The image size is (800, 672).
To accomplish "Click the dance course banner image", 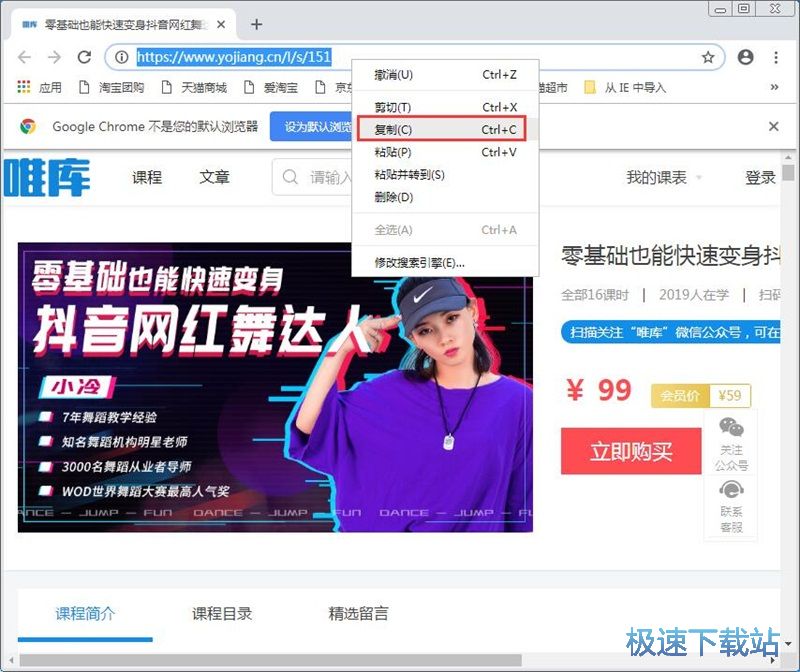I will point(276,387).
